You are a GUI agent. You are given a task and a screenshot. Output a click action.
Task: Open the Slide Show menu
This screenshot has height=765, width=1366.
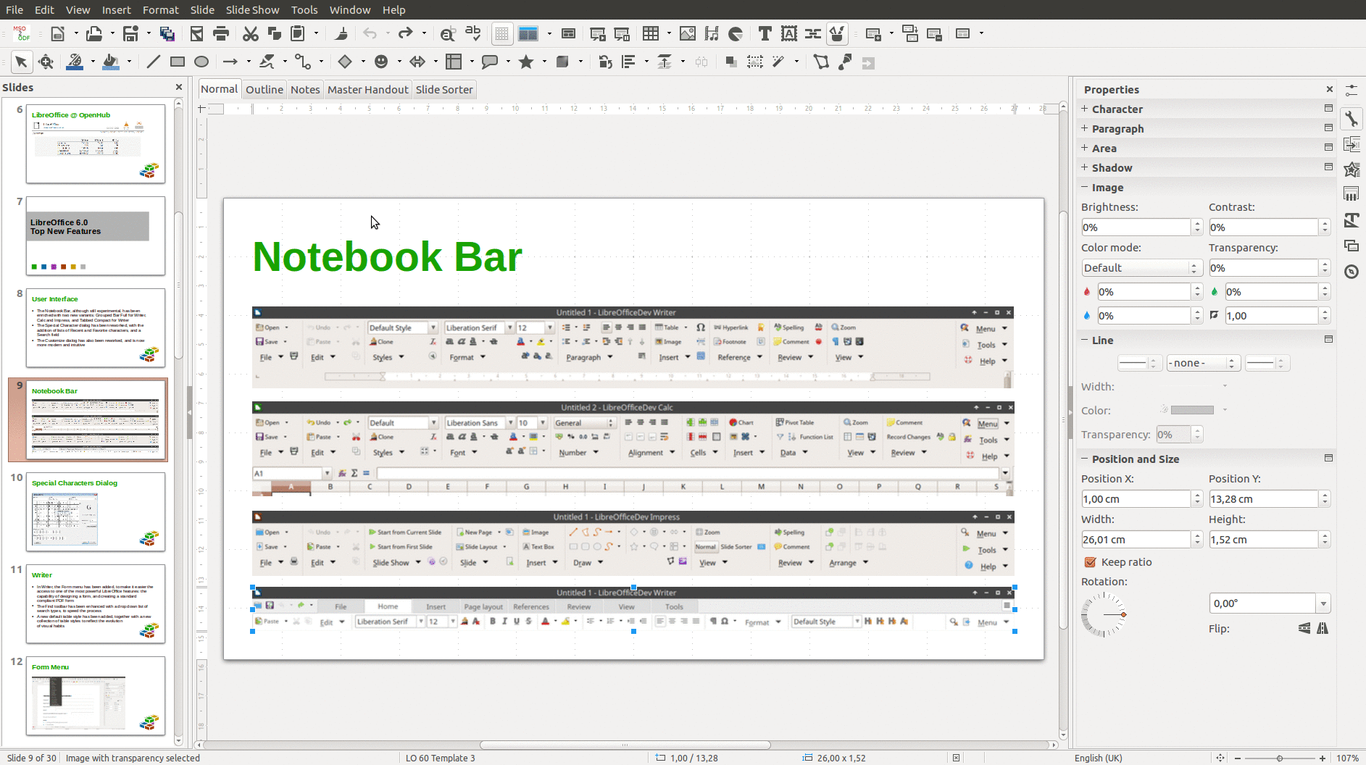(x=252, y=9)
